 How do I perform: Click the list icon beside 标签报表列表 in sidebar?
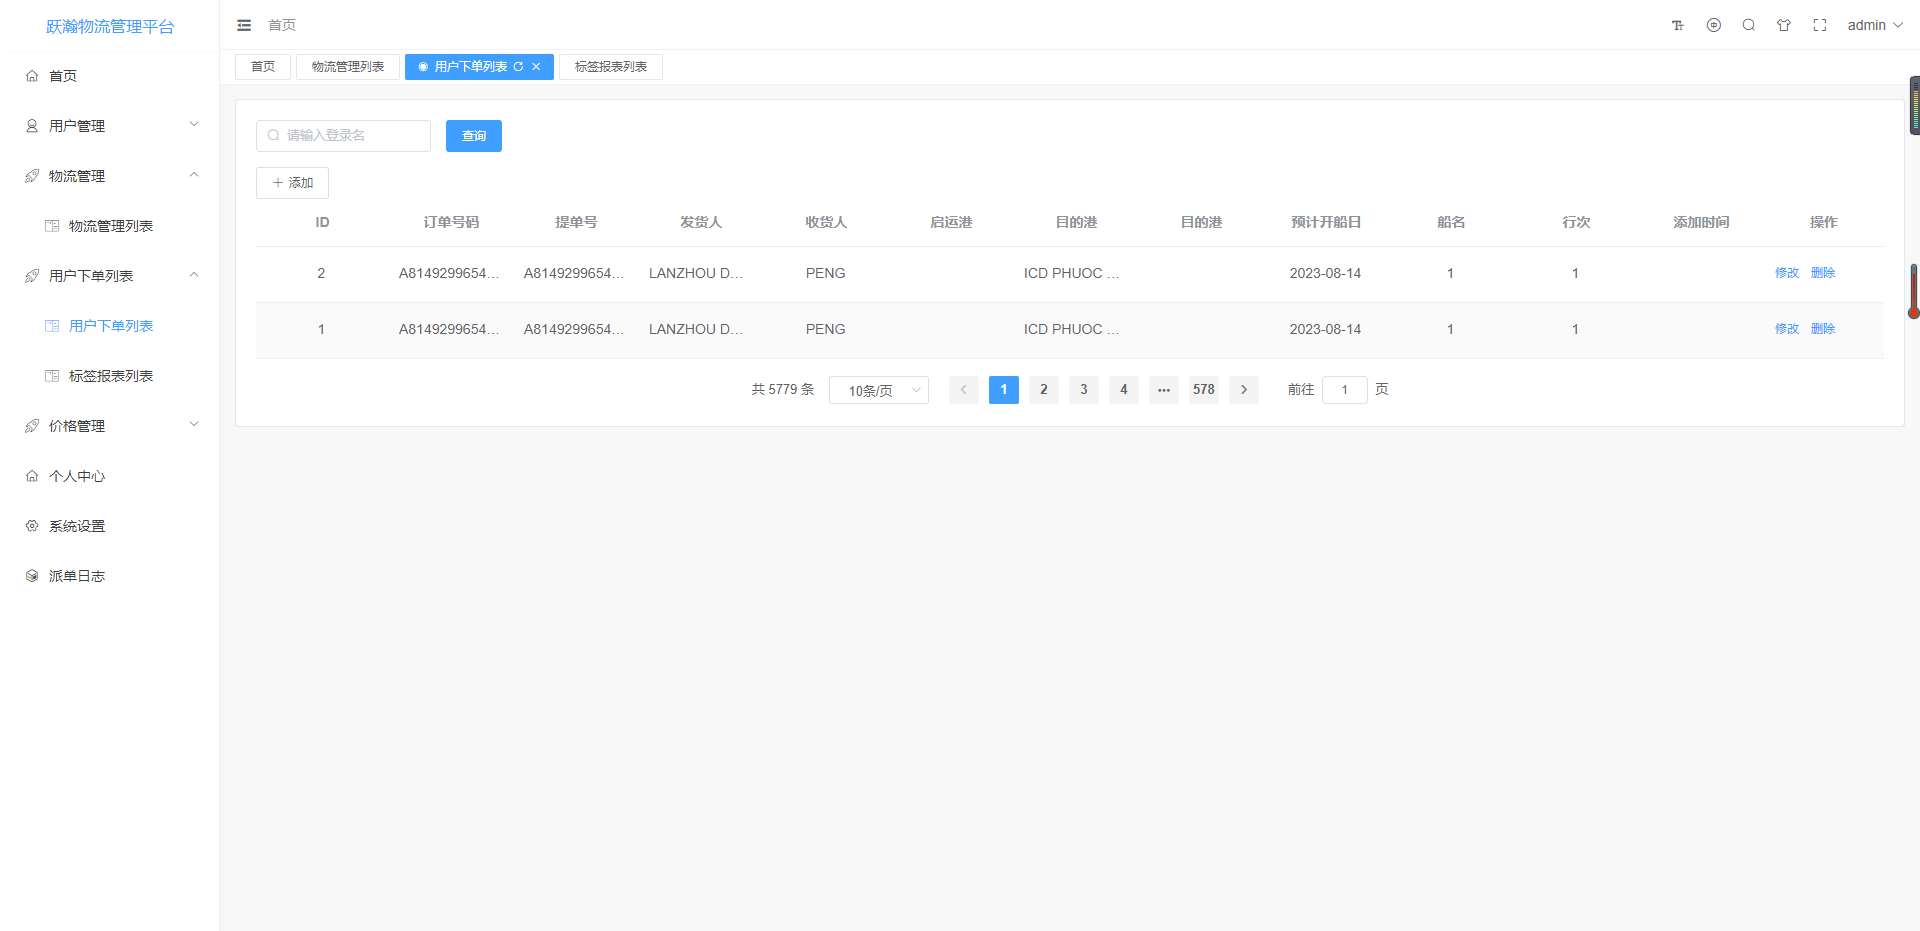click(52, 376)
